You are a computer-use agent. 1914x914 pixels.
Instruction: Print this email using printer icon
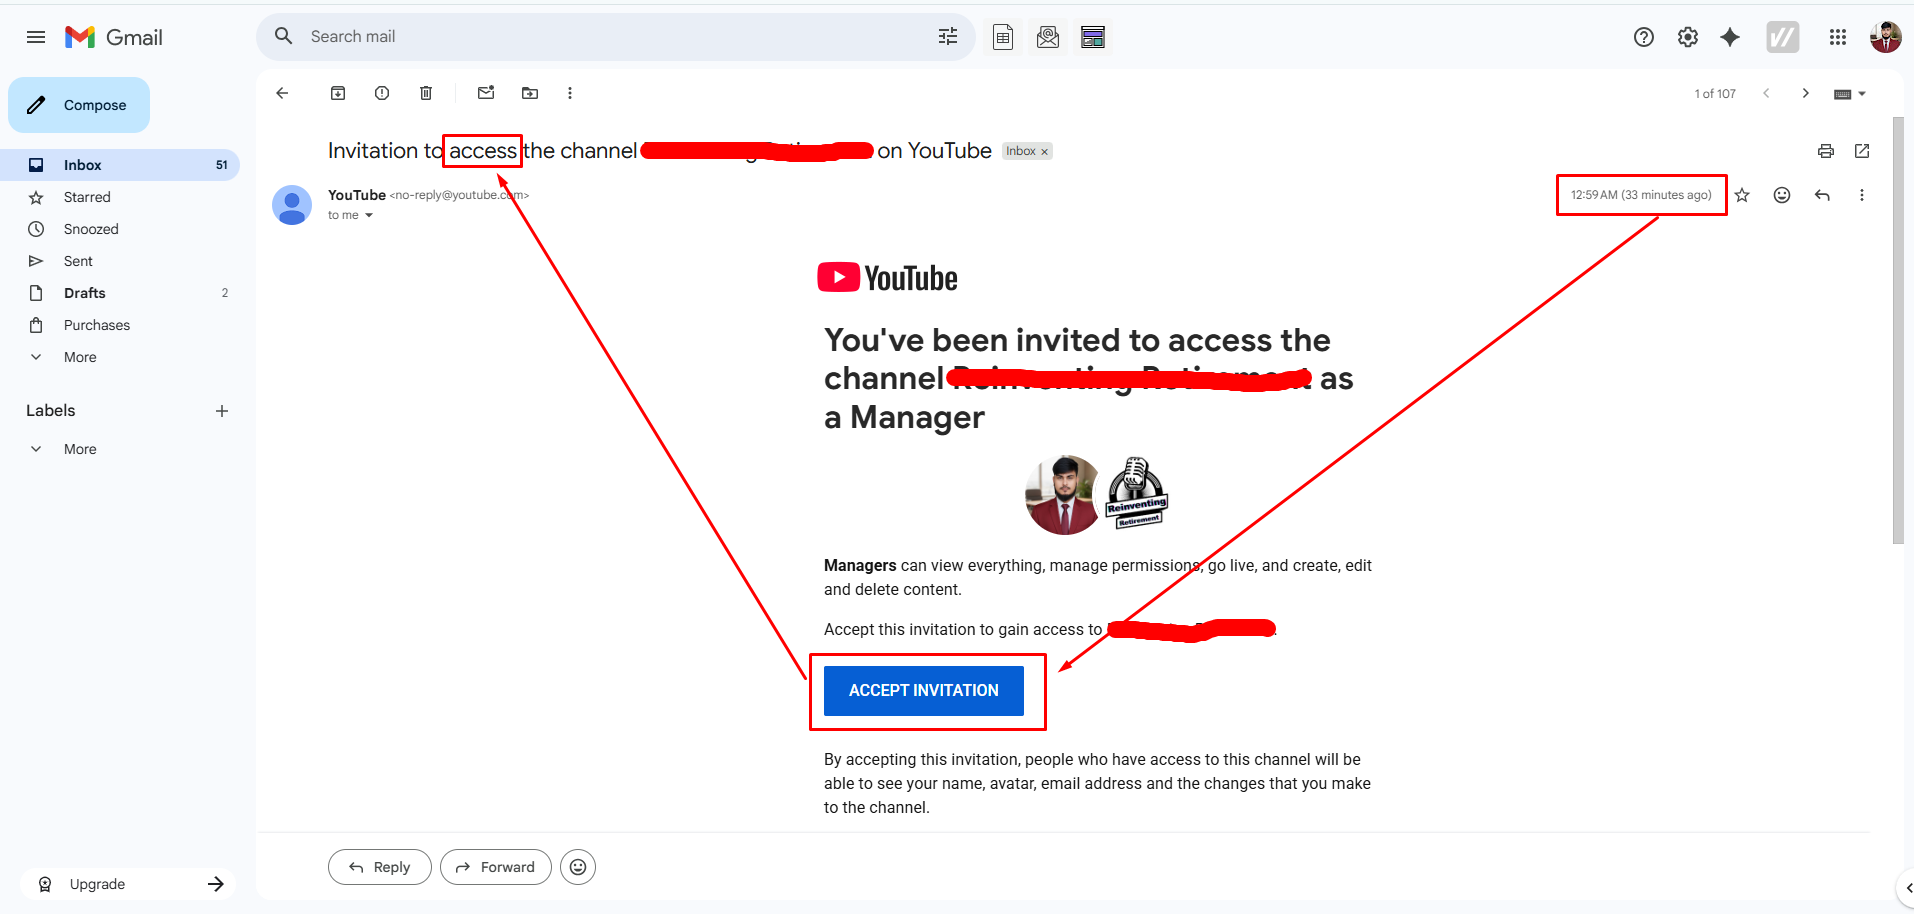point(1826,151)
